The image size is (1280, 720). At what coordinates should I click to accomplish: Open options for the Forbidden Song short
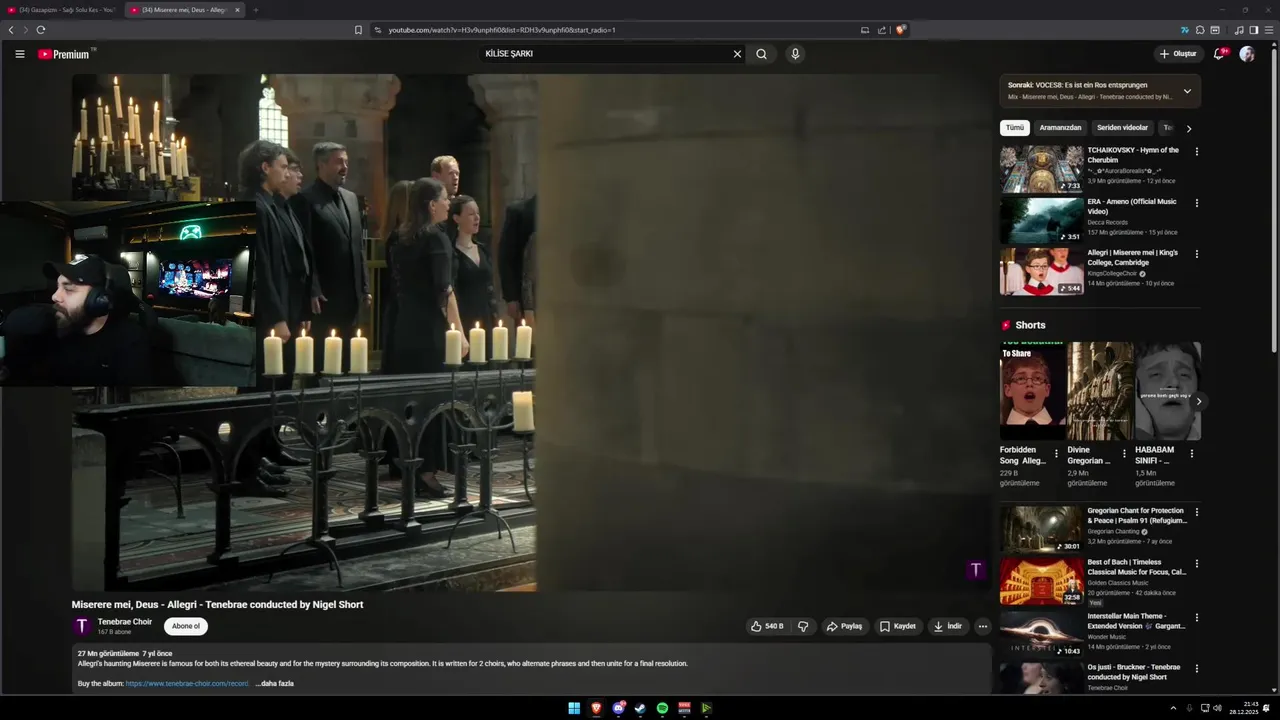coord(1056,453)
